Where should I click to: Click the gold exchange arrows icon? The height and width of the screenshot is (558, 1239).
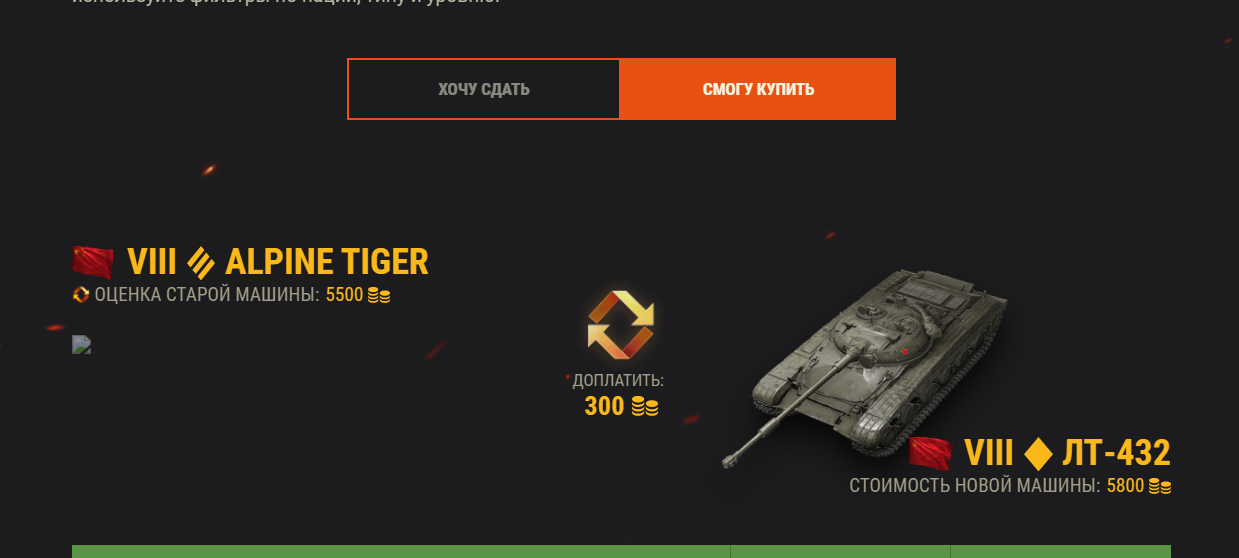tap(620, 323)
